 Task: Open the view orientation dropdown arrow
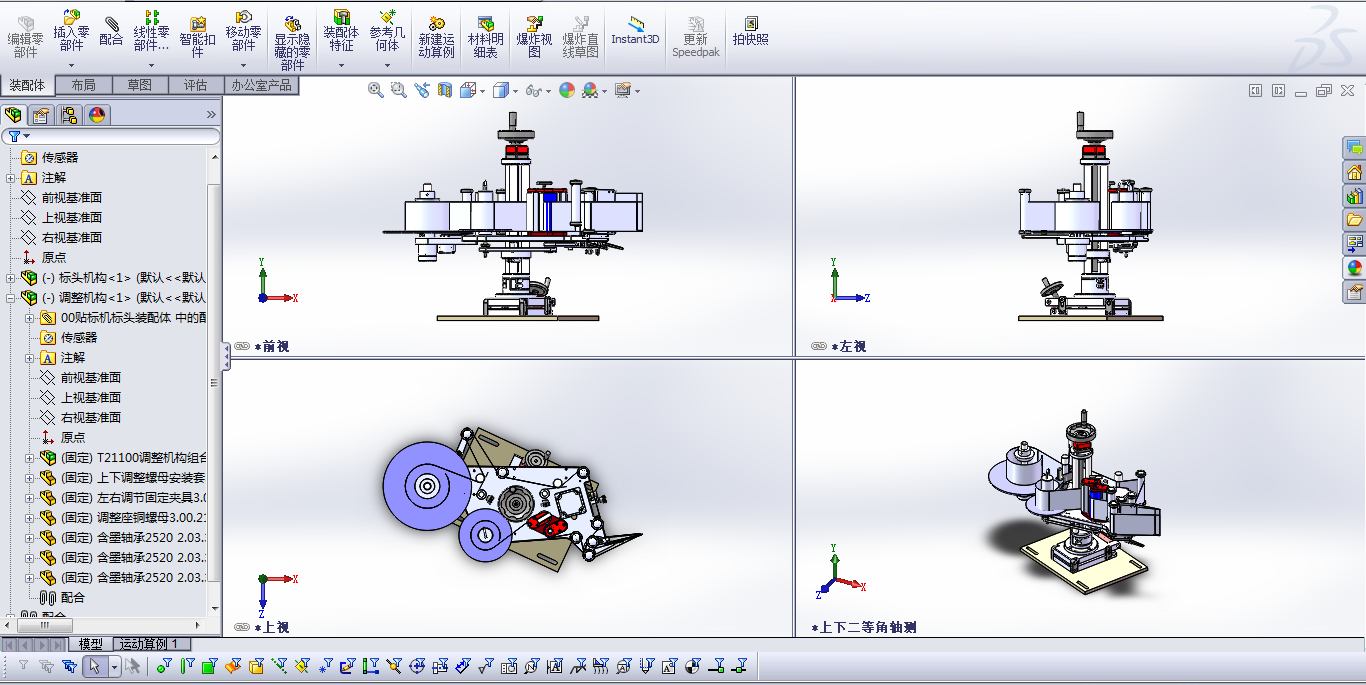(482, 91)
